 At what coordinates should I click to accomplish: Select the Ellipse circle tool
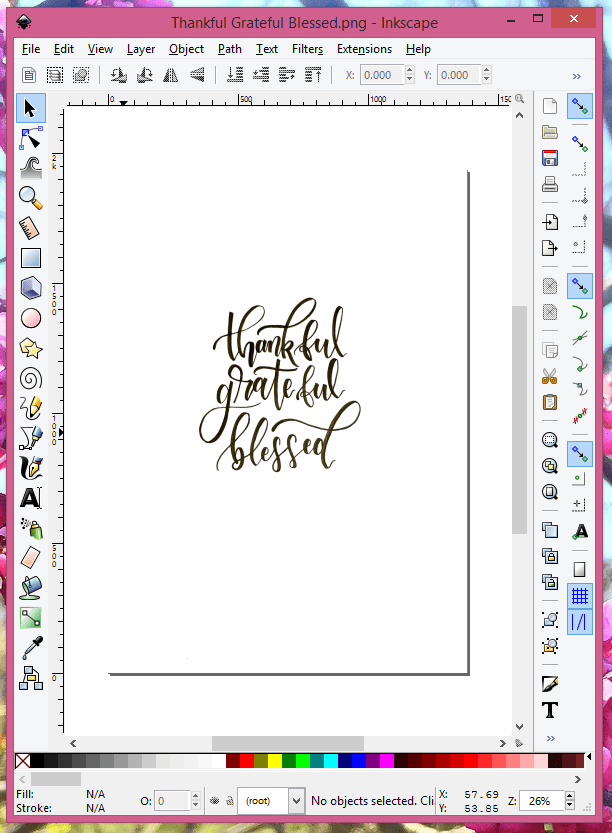[30, 318]
